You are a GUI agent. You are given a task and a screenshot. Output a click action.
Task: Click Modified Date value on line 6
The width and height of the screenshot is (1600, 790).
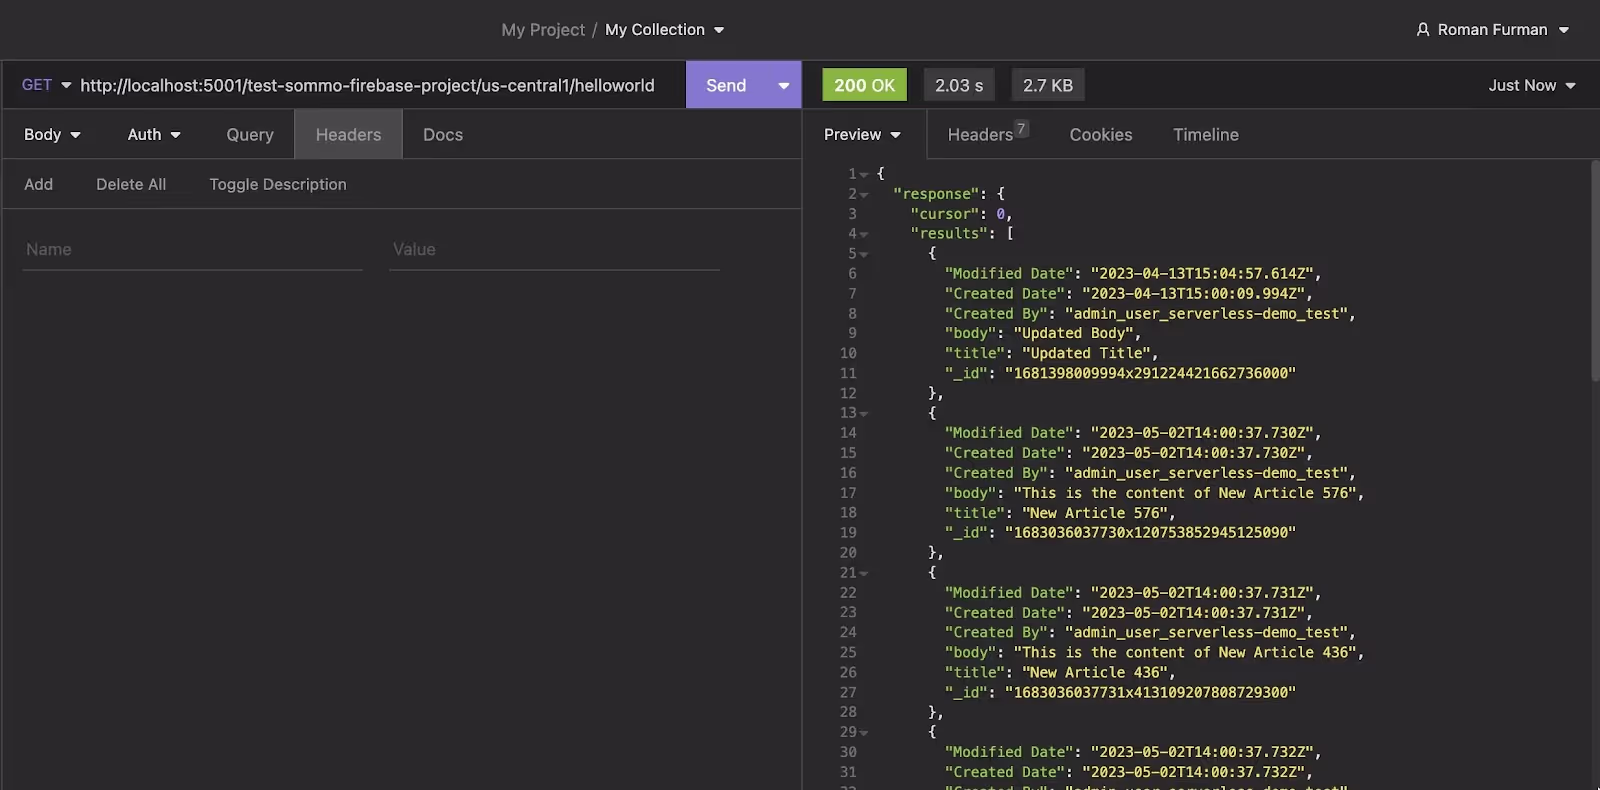coord(1202,273)
